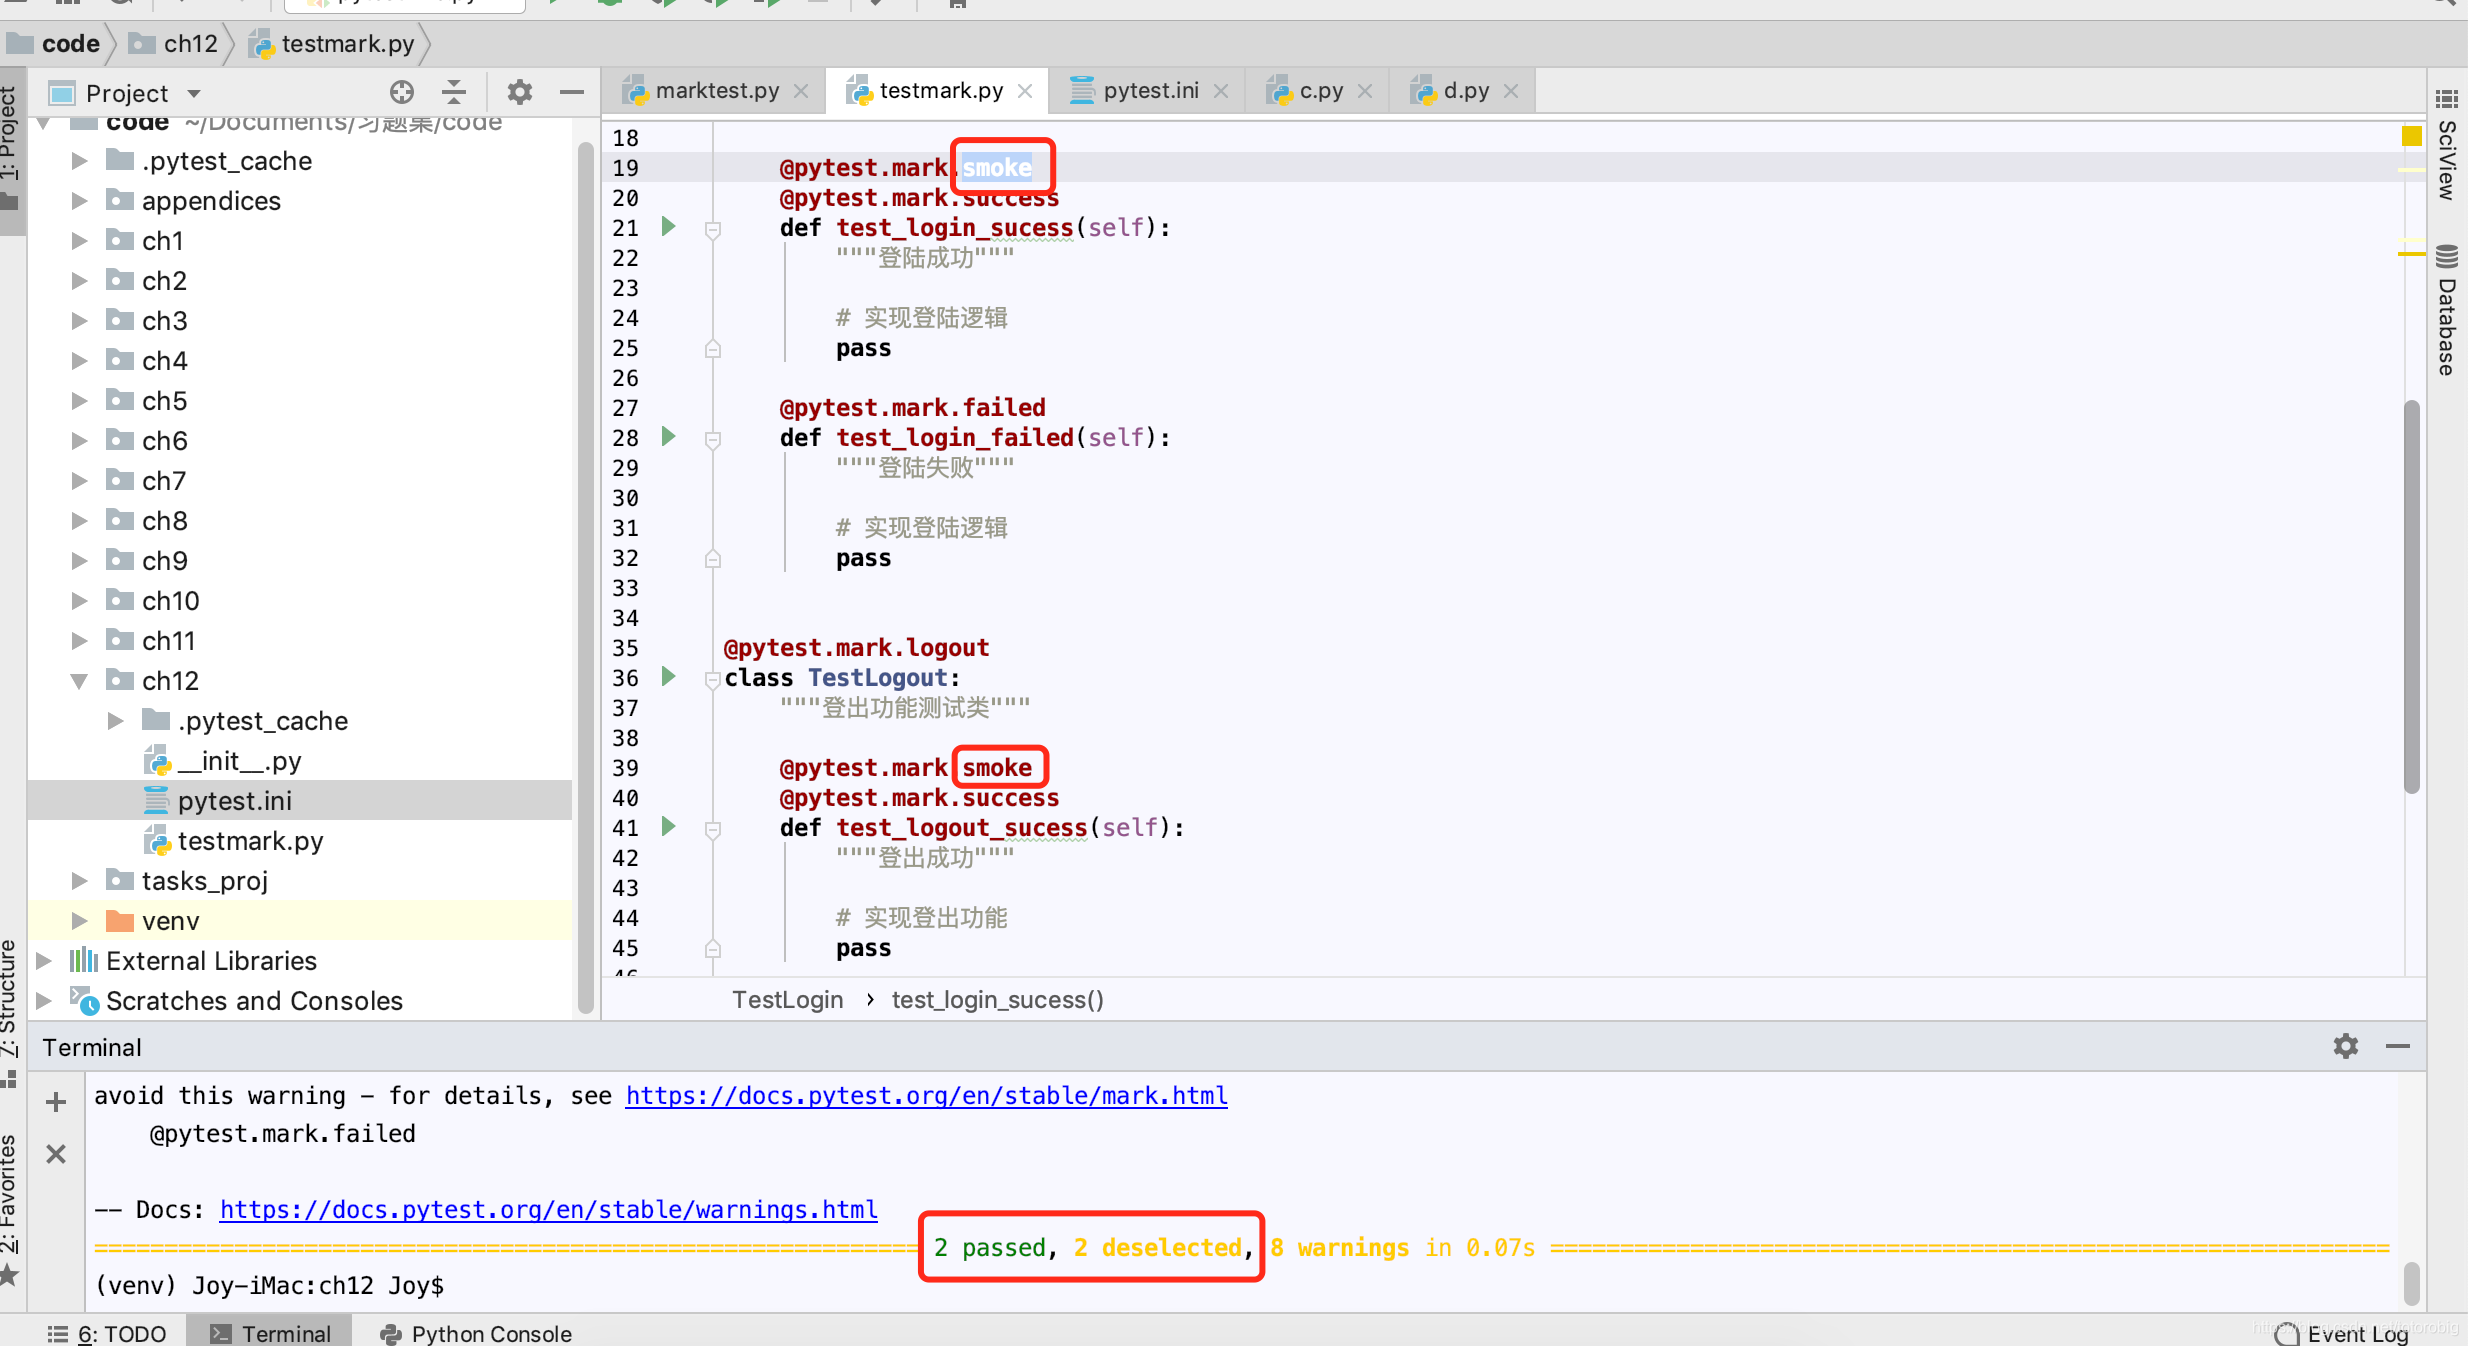Expand External Libraries
The width and height of the screenshot is (2468, 1346).
pyautogui.click(x=42, y=960)
